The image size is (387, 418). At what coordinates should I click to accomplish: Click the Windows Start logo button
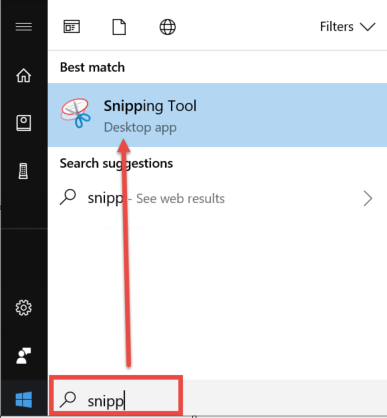pyautogui.click(x=24, y=399)
